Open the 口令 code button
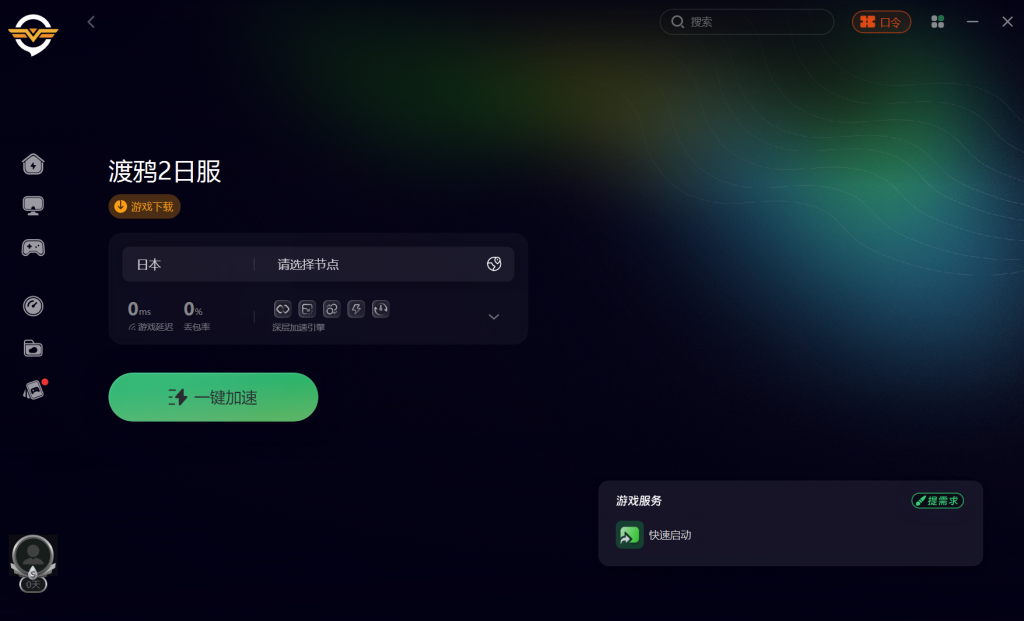 coord(881,22)
